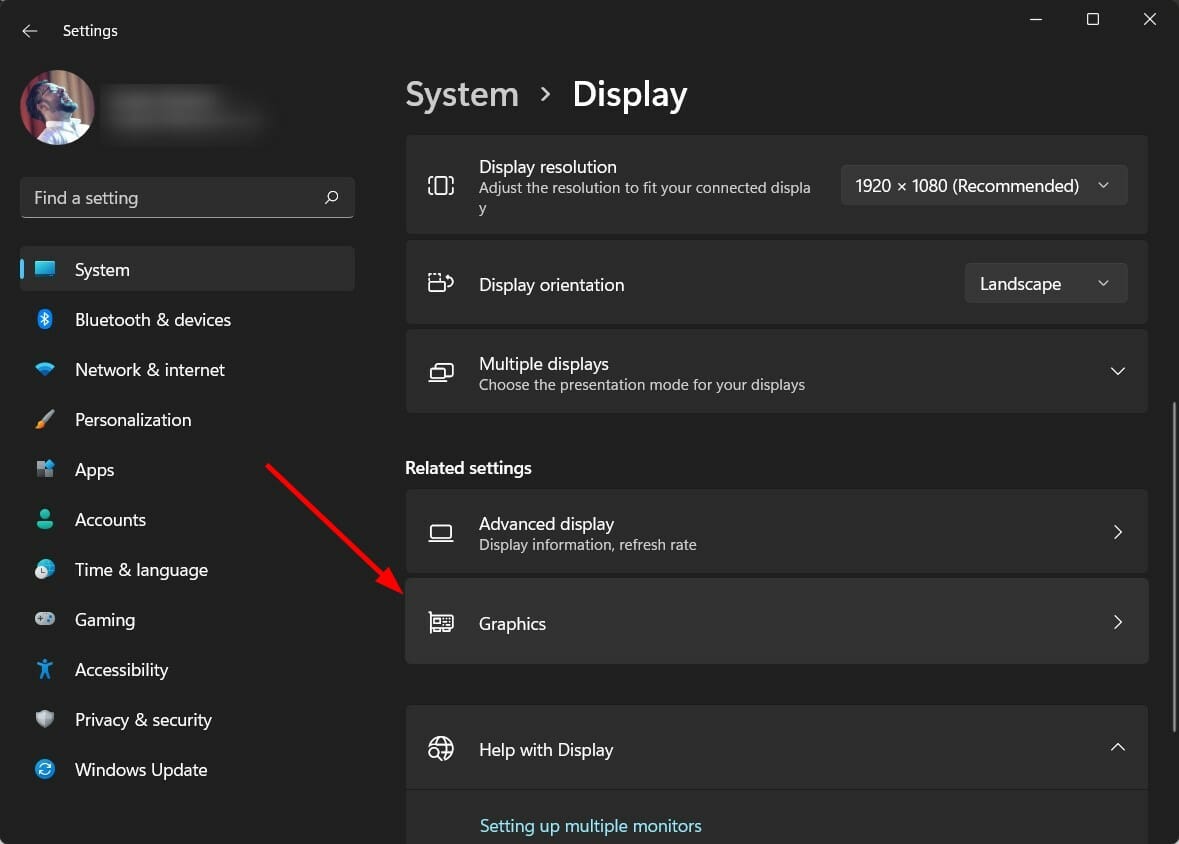Open Windows Update
Image resolution: width=1179 pixels, height=844 pixels.
click(x=141, y=769)
